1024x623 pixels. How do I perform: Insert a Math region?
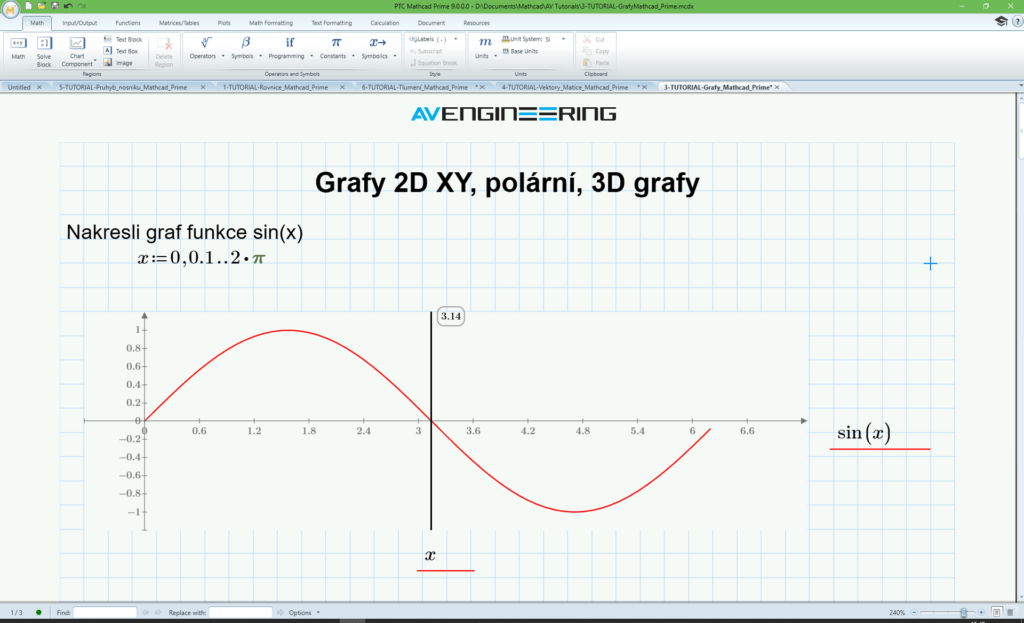pos(18,49)
